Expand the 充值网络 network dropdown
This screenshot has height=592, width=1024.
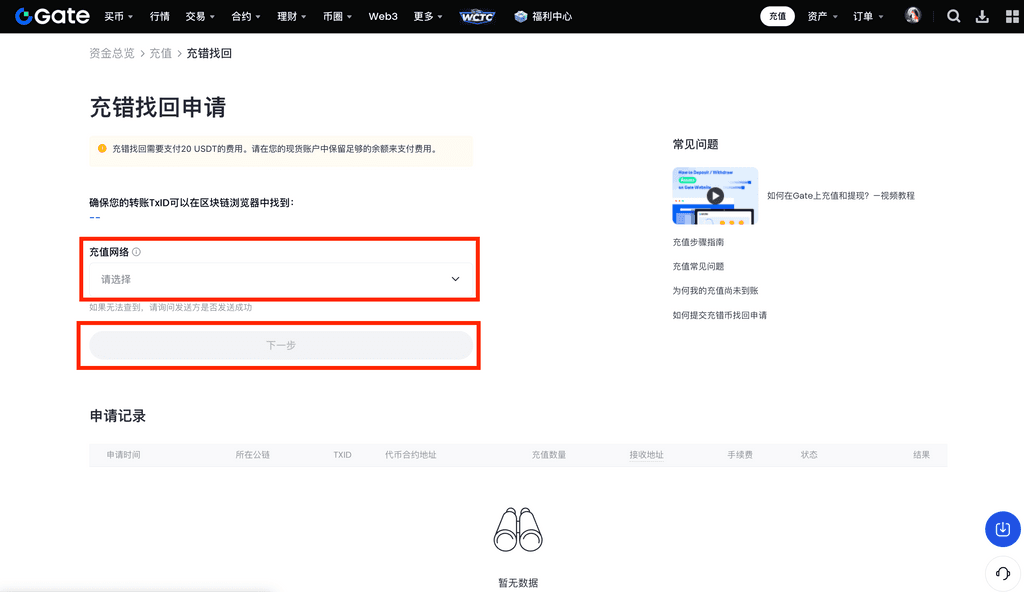tap(280, 279)
